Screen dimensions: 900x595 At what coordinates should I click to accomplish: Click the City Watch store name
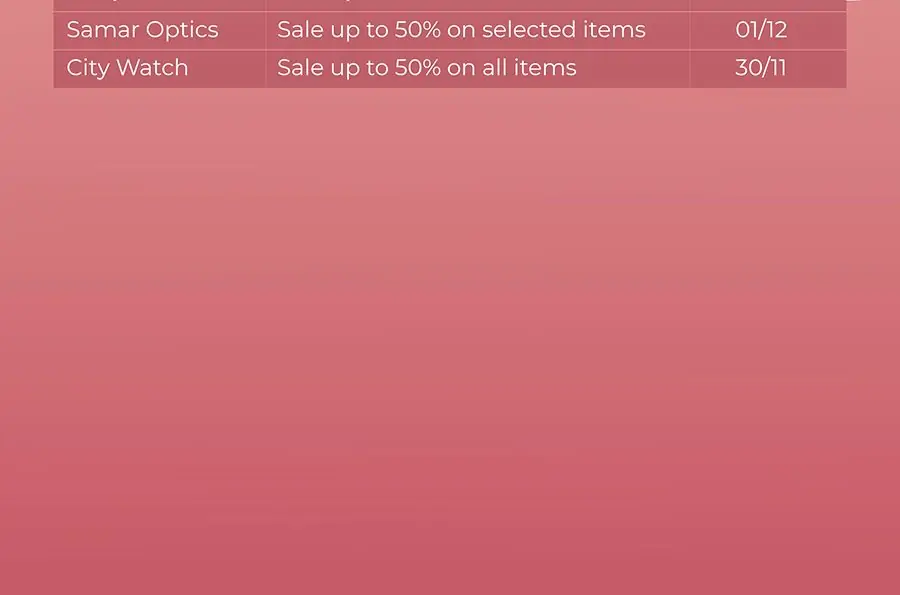tap(127, 68)
